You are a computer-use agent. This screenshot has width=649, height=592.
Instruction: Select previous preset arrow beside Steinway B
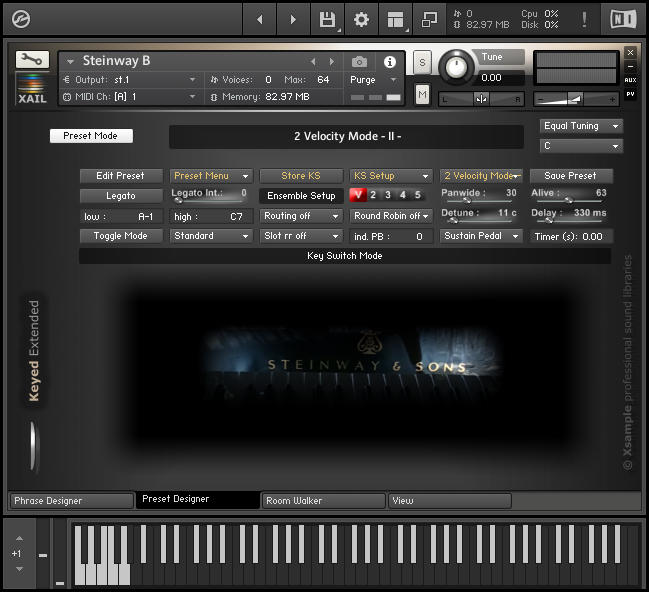pyautogui.click(x=313, y=62)
